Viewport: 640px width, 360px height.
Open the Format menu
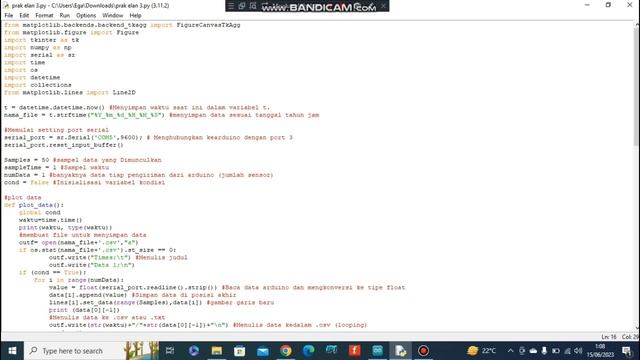coord(44,16)
